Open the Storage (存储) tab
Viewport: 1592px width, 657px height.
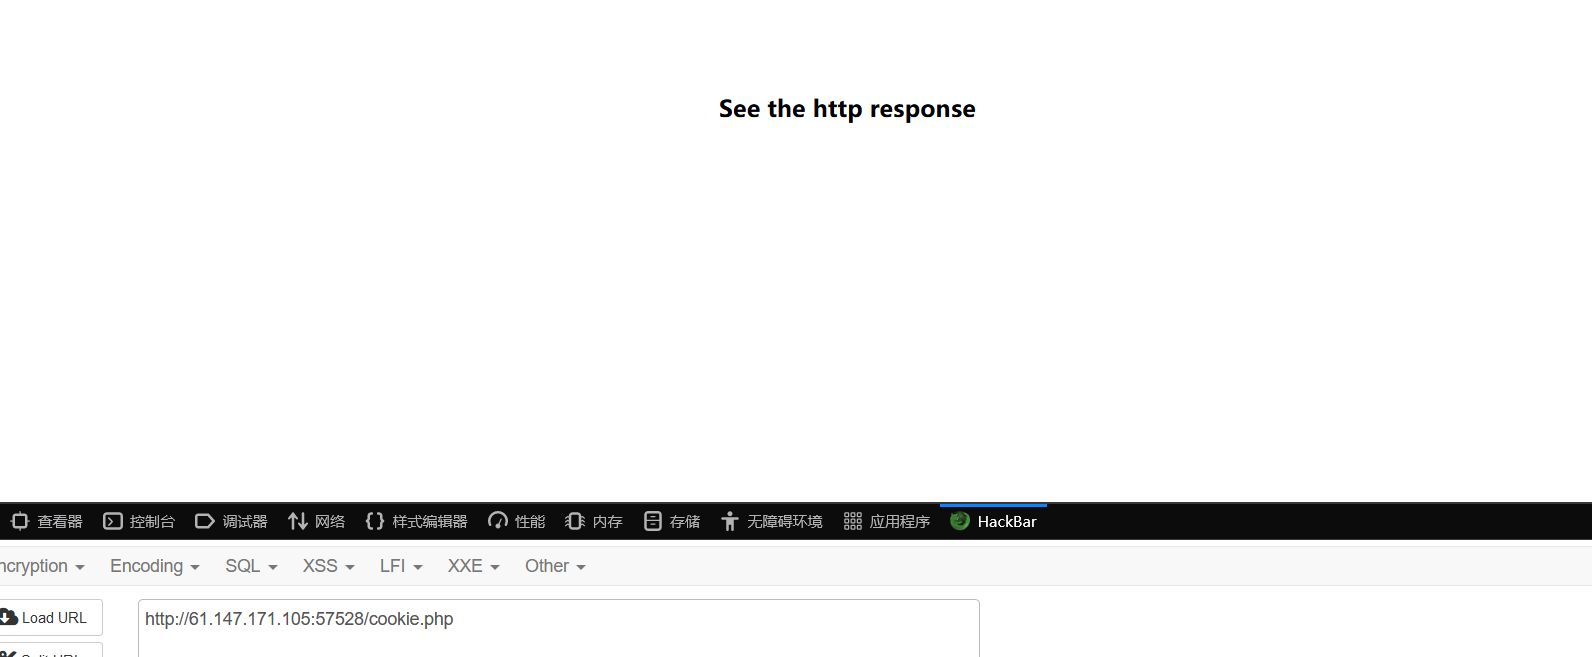(x=672, y=522)
